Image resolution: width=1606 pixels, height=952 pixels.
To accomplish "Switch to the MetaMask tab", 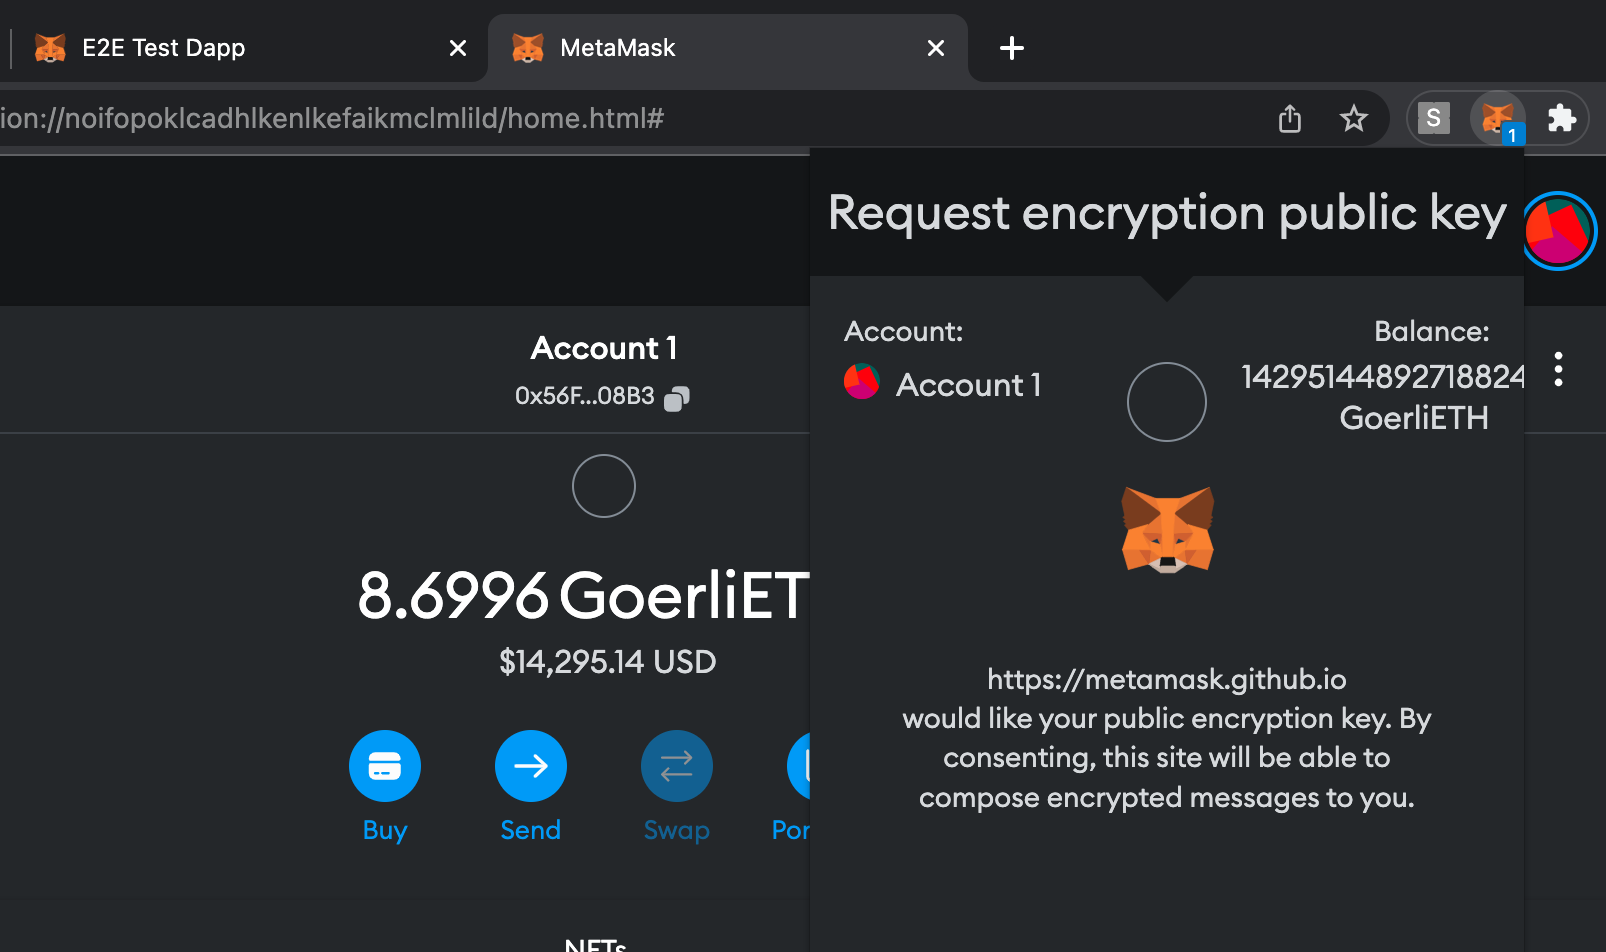I will 618,47.
